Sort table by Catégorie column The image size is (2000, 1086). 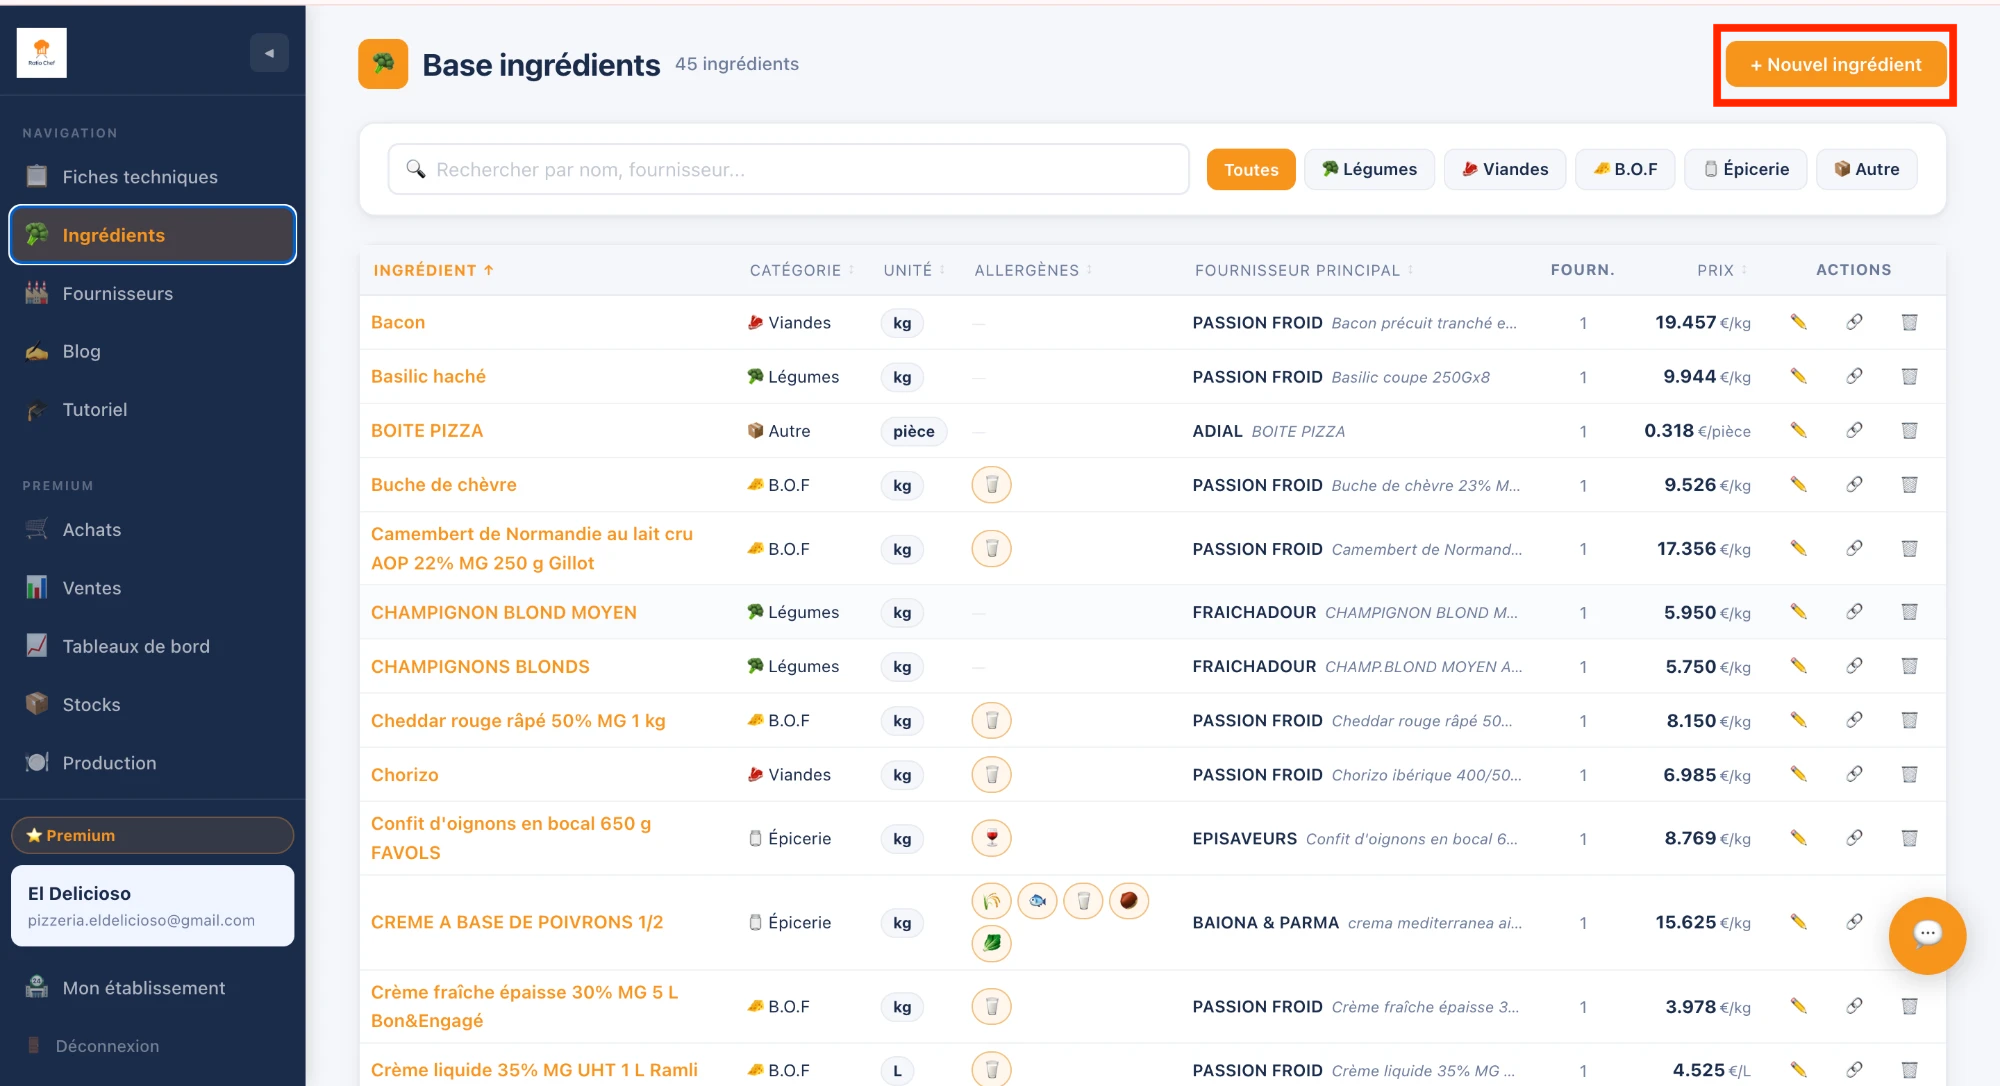(801, 270)
